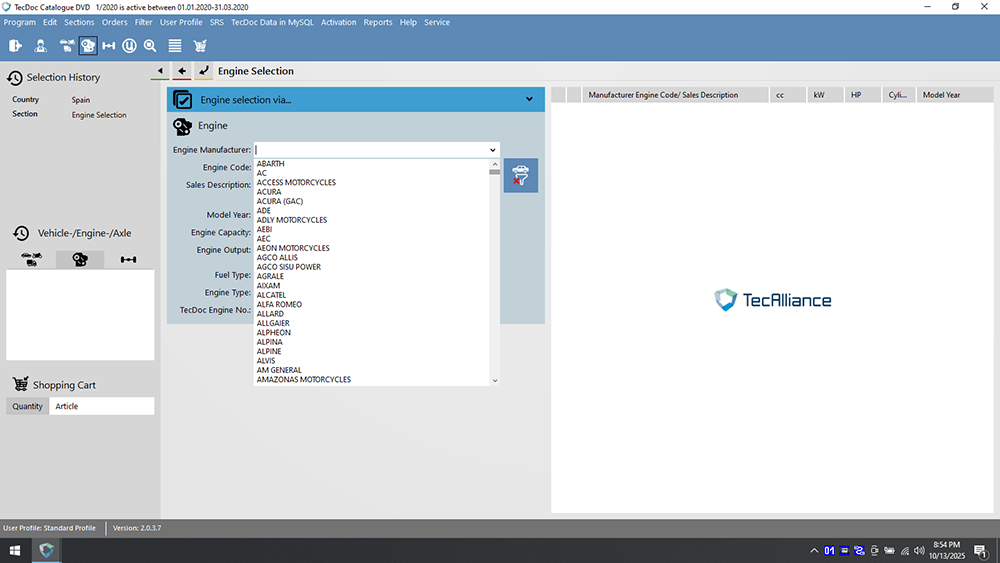Click the clear filter funnel button

pyautogui.click(x=520, y=175)
